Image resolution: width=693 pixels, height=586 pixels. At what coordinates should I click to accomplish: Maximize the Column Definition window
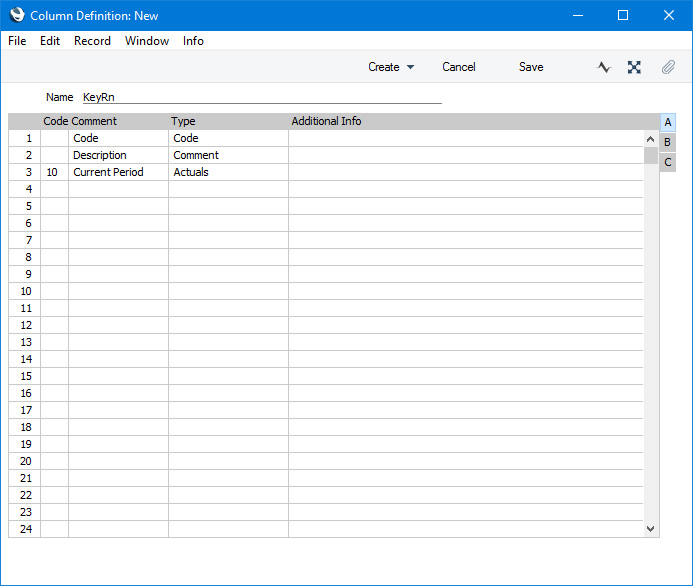tap(623, 15)
